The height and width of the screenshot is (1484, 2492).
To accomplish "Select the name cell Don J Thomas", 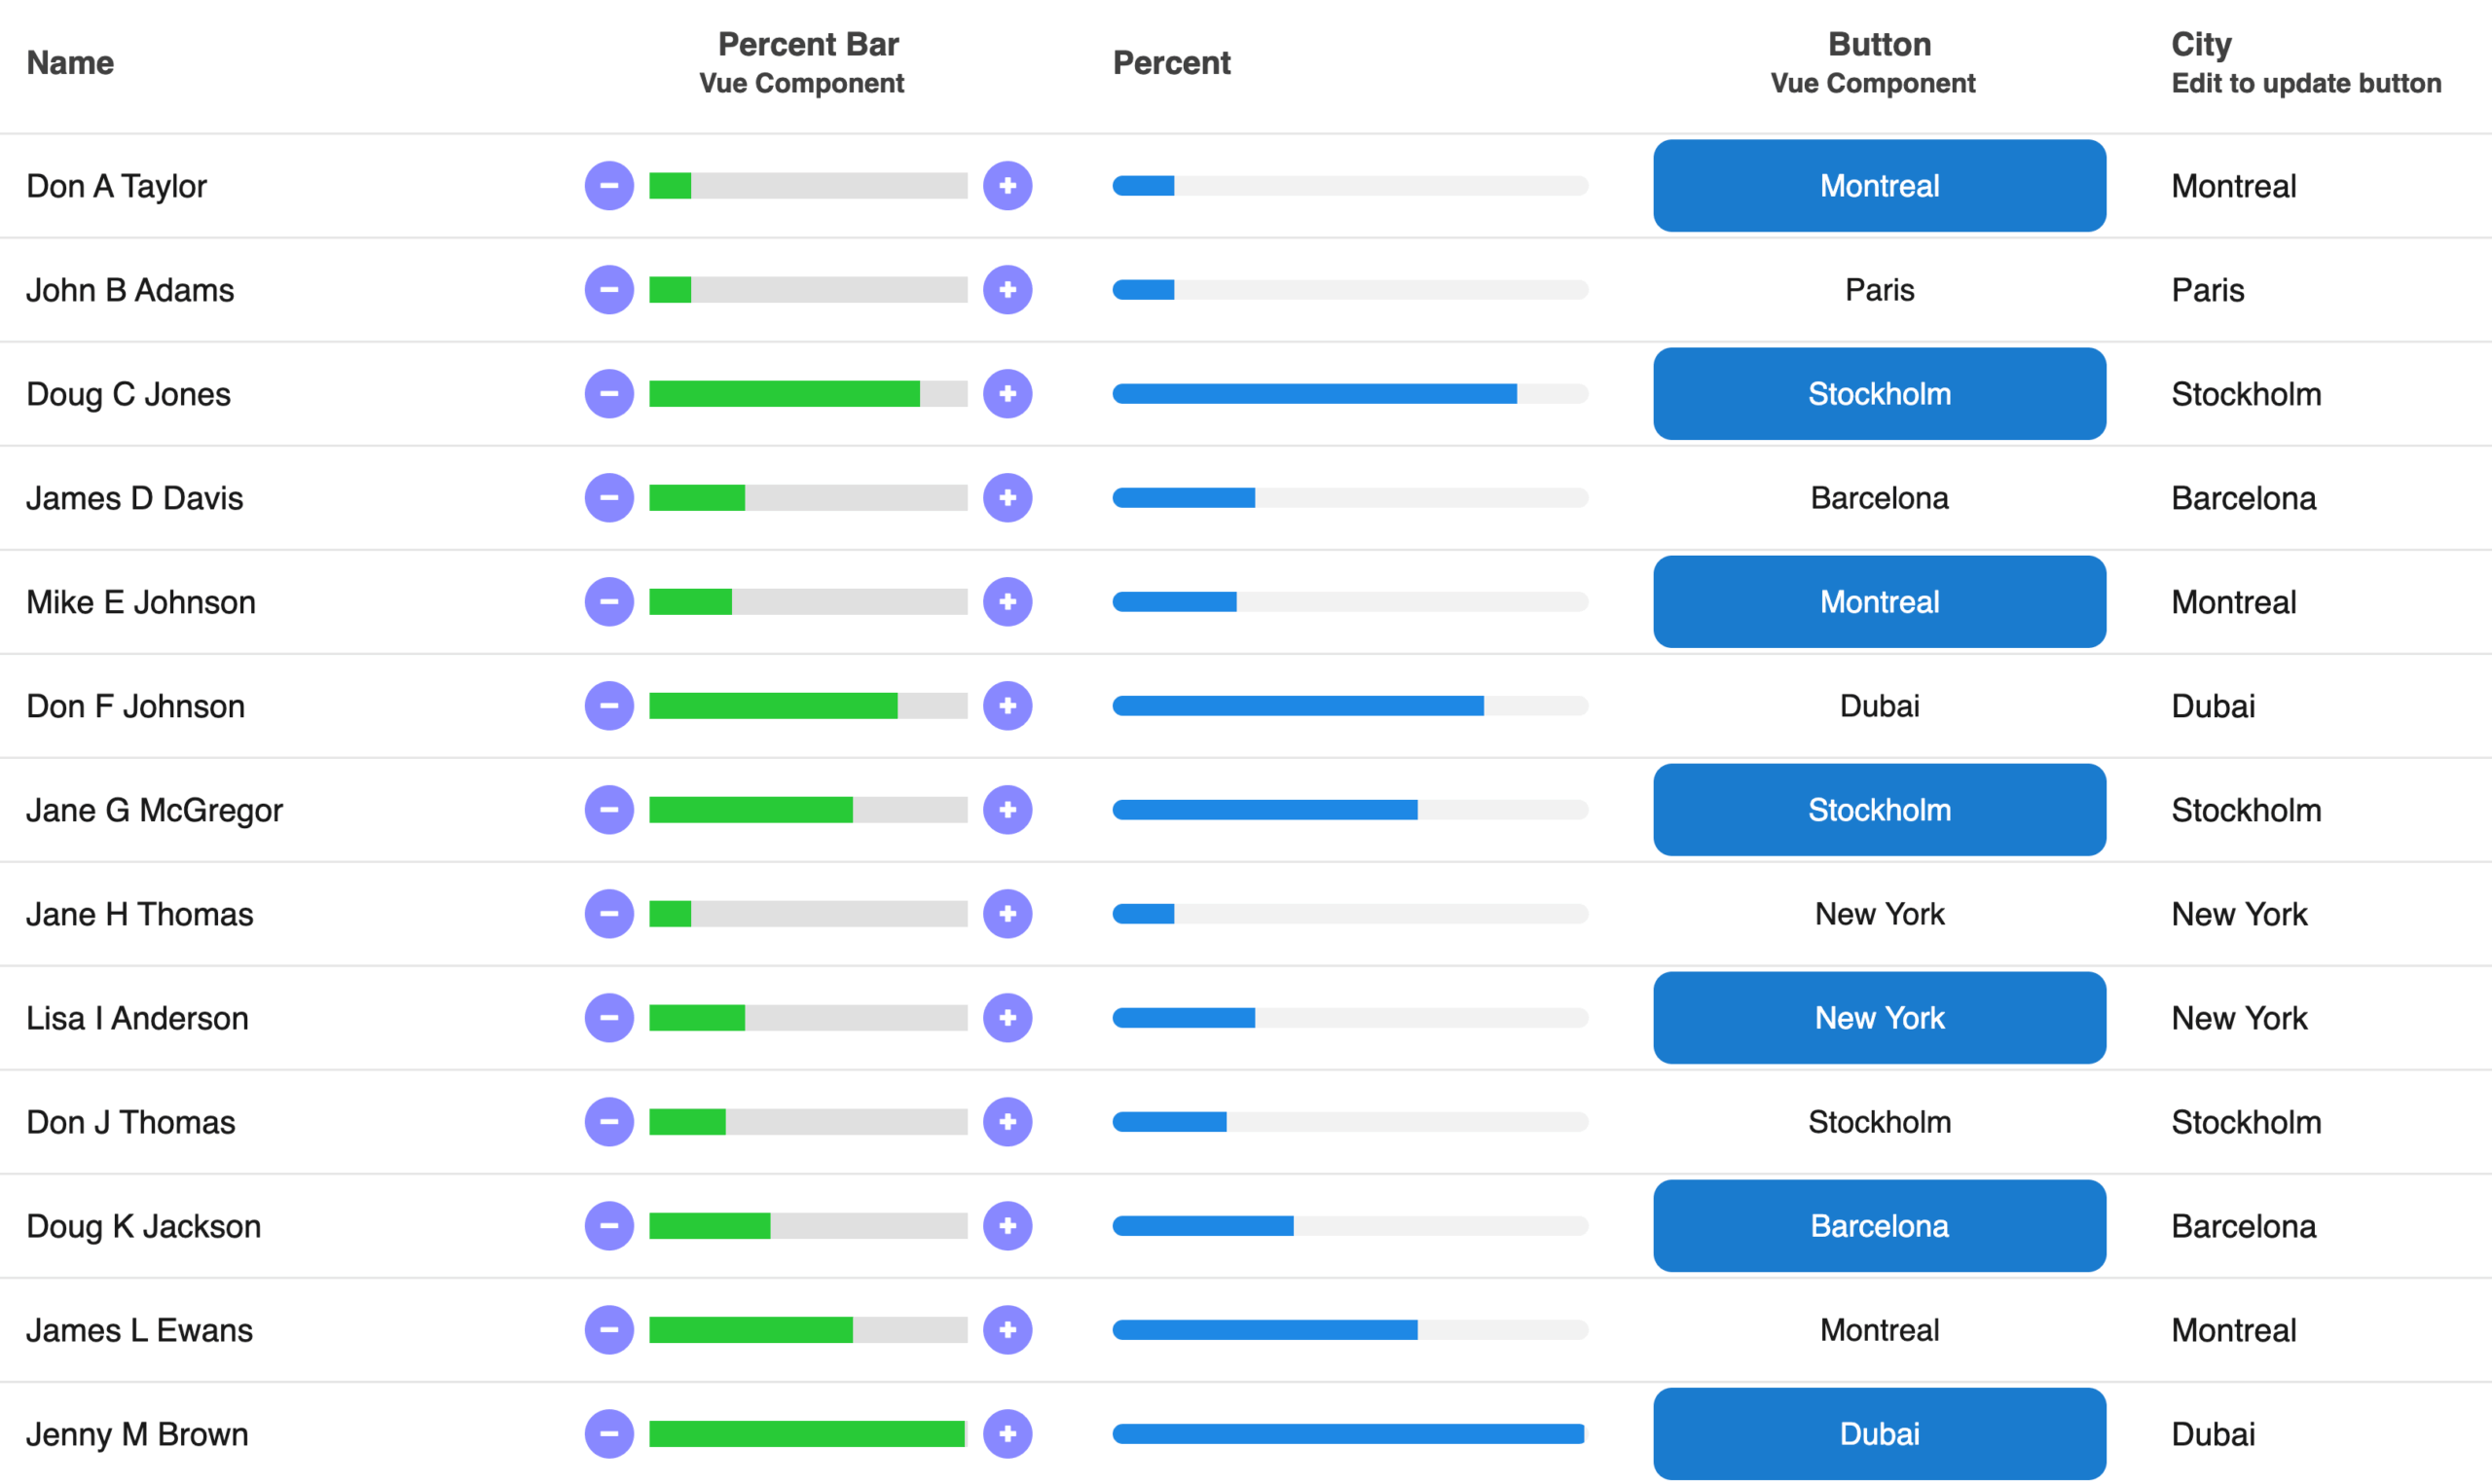I will 131,1122.
